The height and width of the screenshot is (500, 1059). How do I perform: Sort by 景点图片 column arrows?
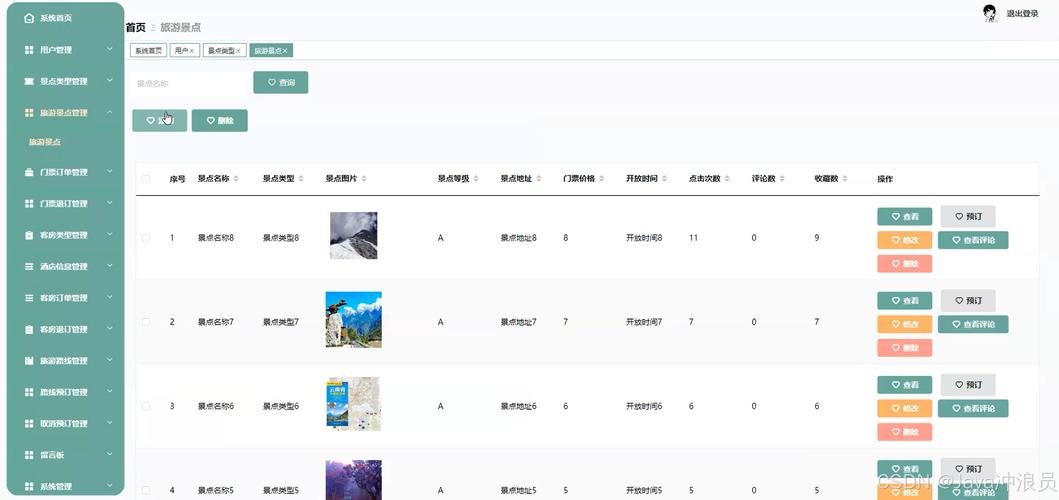pos(364,179)
